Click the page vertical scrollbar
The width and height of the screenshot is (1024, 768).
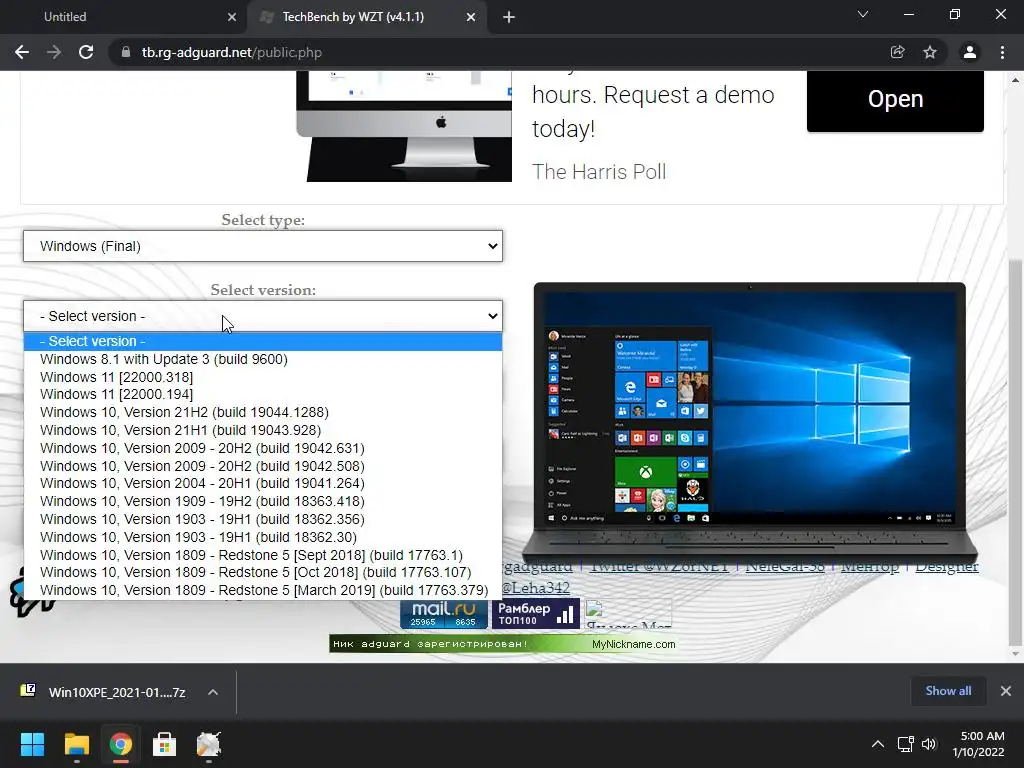[x=1016, y=451]
